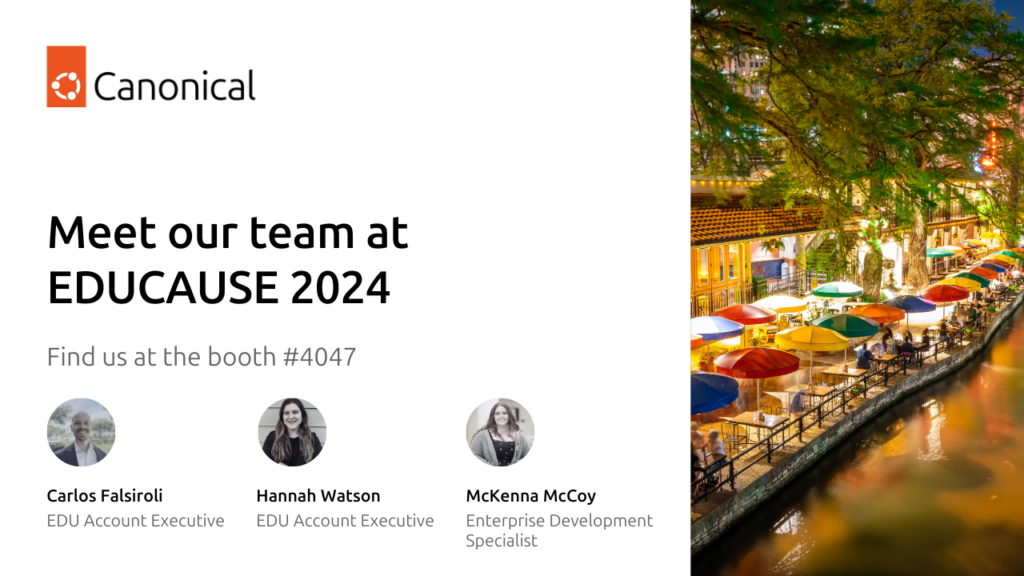Click the EDU Account Executive title under Hannah Watson
The height and width of the screenshot is (576, 1024).
[345, 520]
